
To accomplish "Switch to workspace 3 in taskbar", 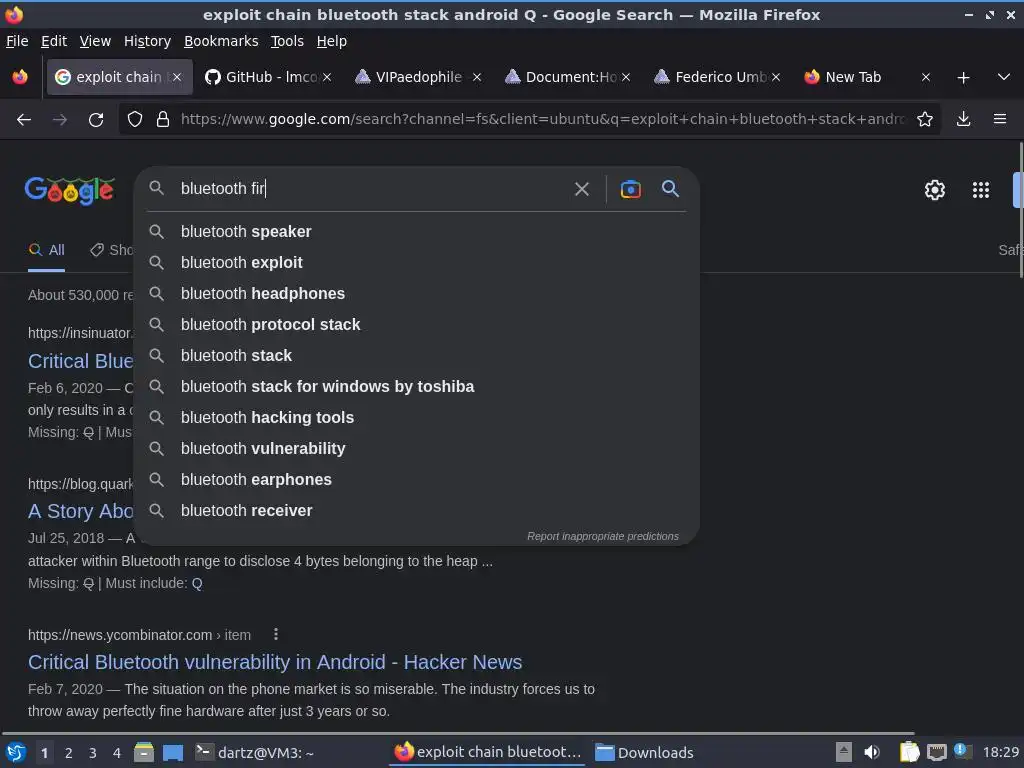I will click(x=93, y=753).
